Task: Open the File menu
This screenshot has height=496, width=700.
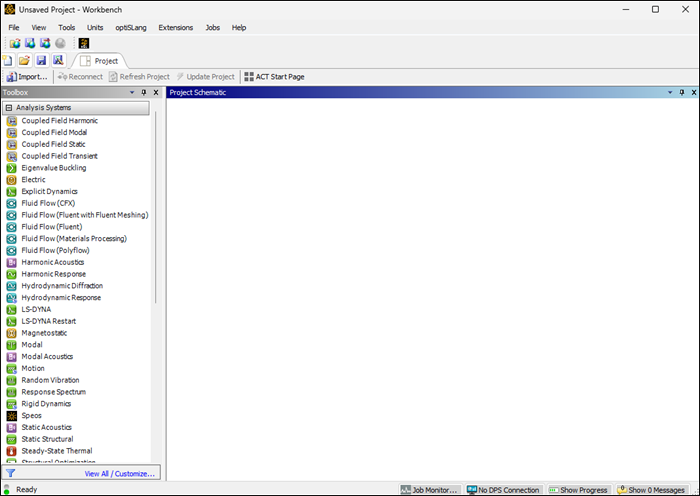Action: tap(14, 28)
